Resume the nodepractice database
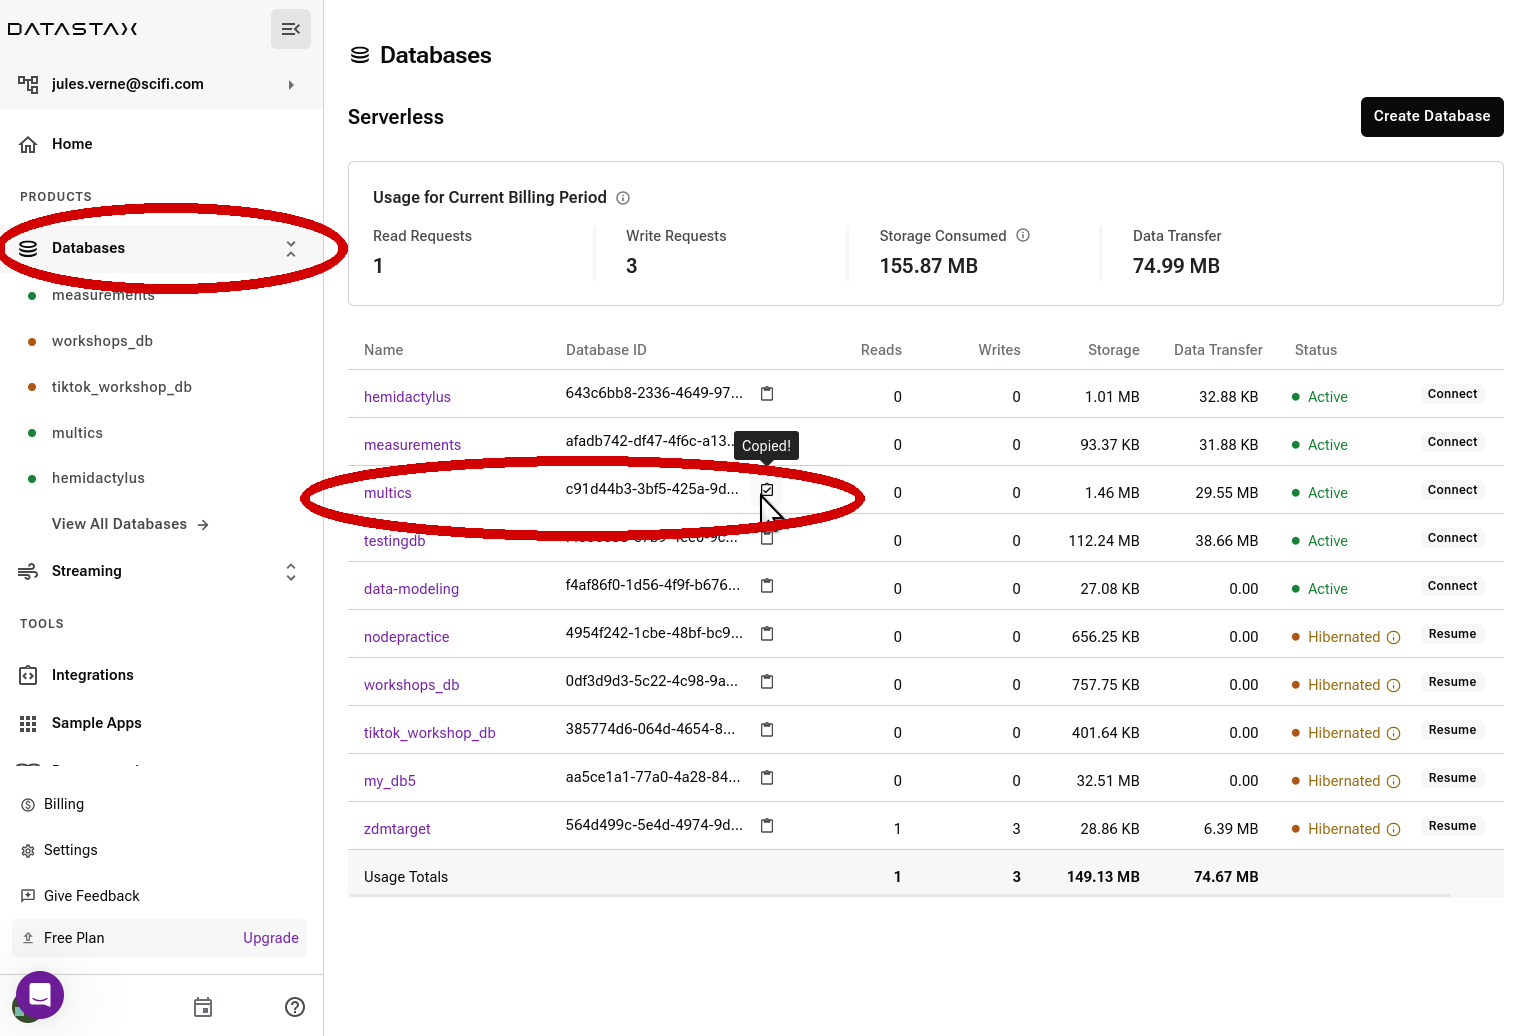Image resolution: width=1525 pixels, height=1036 pixels. click(x=1452, y=634)
